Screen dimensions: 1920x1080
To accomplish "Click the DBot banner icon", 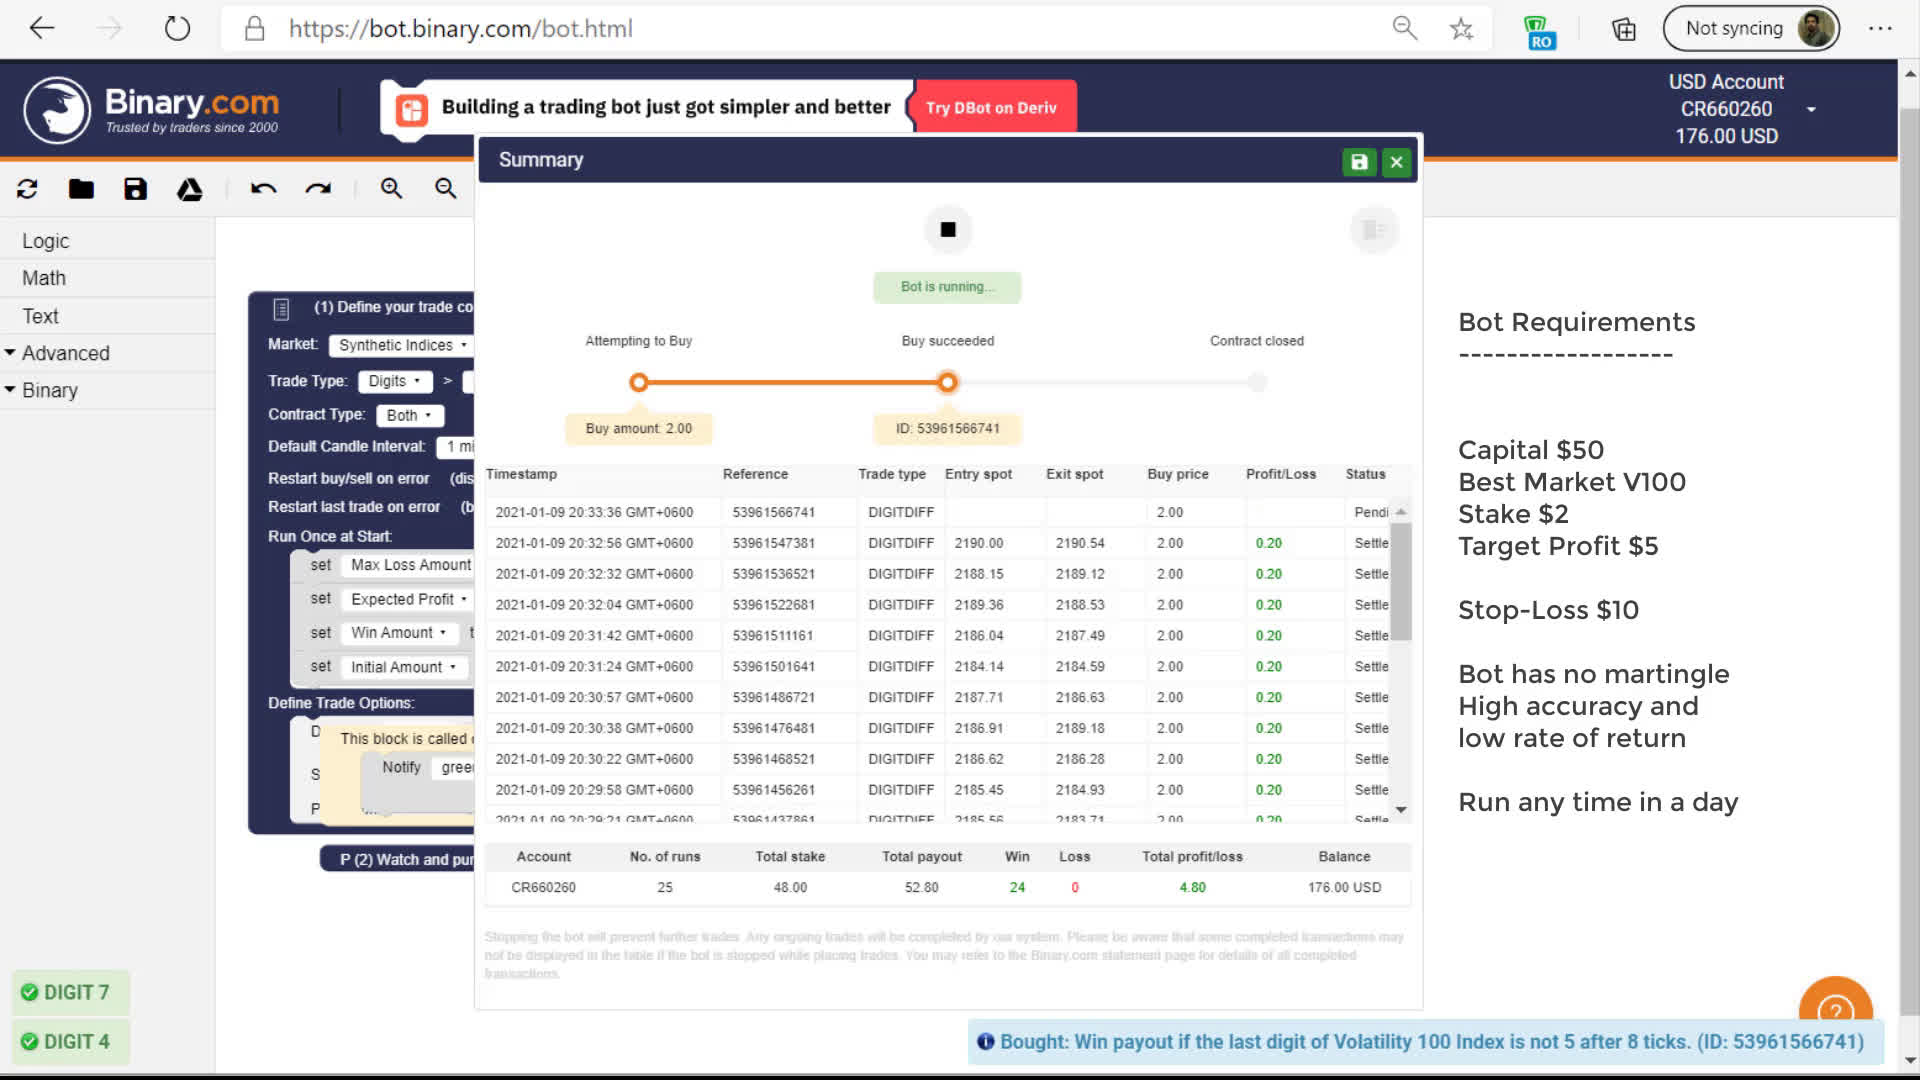I will (x=411, y=109).
